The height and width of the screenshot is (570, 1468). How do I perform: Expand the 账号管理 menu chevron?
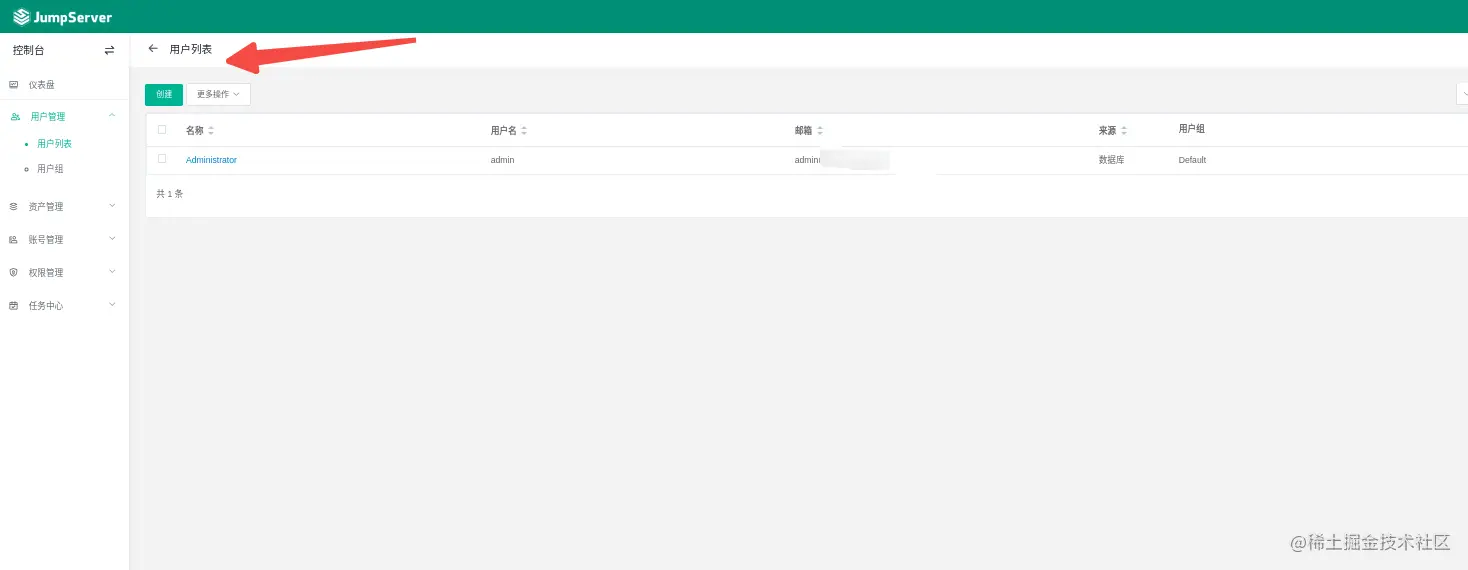pyautogui.click(x=112, y=239)
